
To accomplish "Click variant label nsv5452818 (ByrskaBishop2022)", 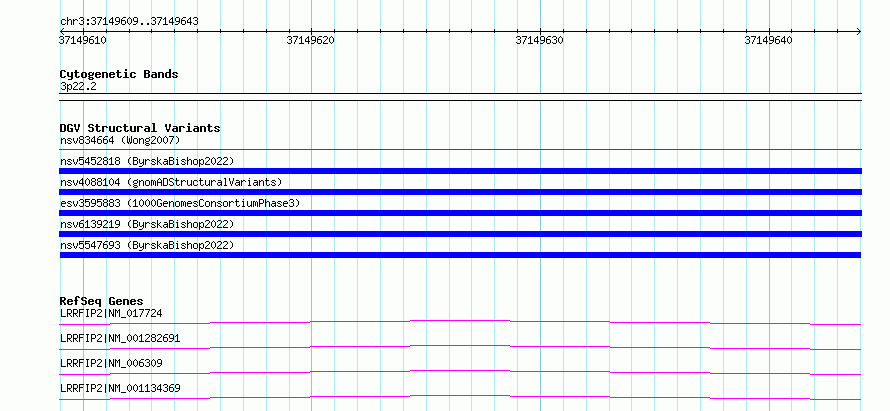I will [x=146, y=161].
